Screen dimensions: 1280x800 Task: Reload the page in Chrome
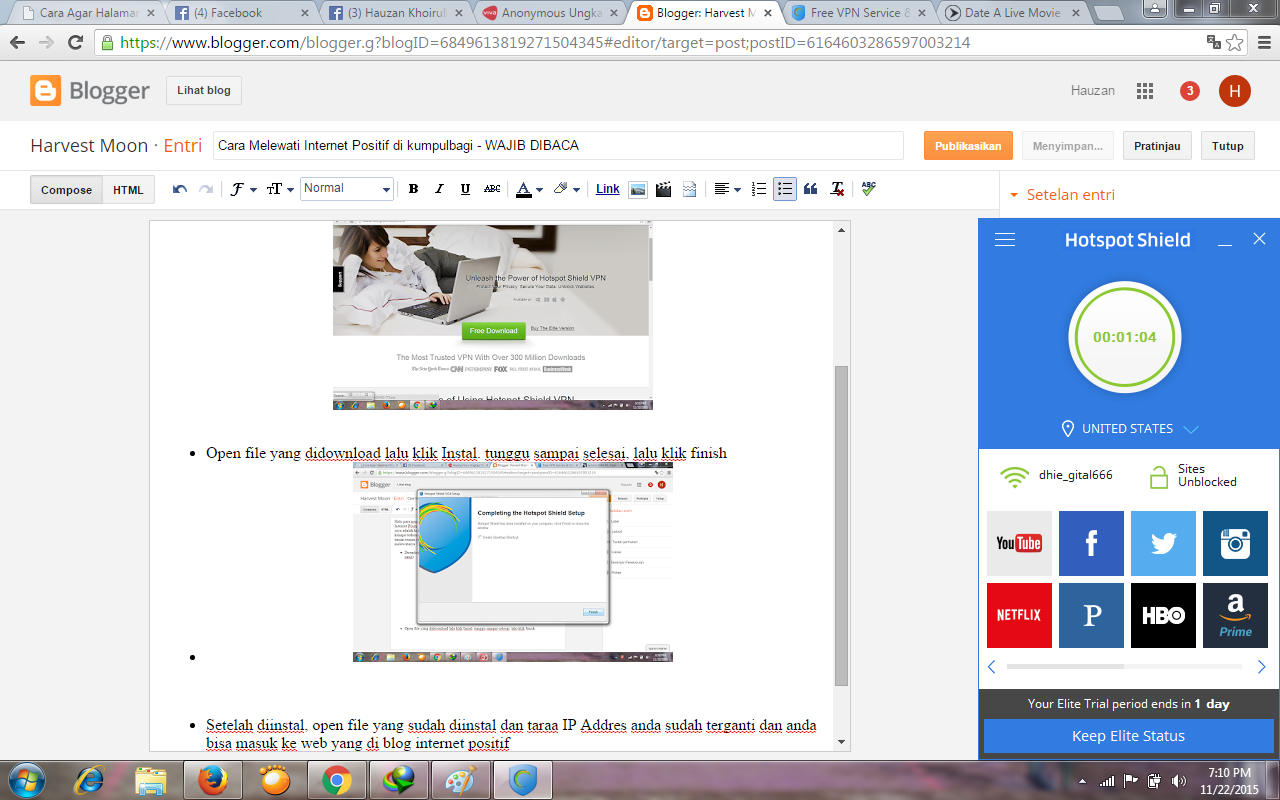click(x=74, y=43)
